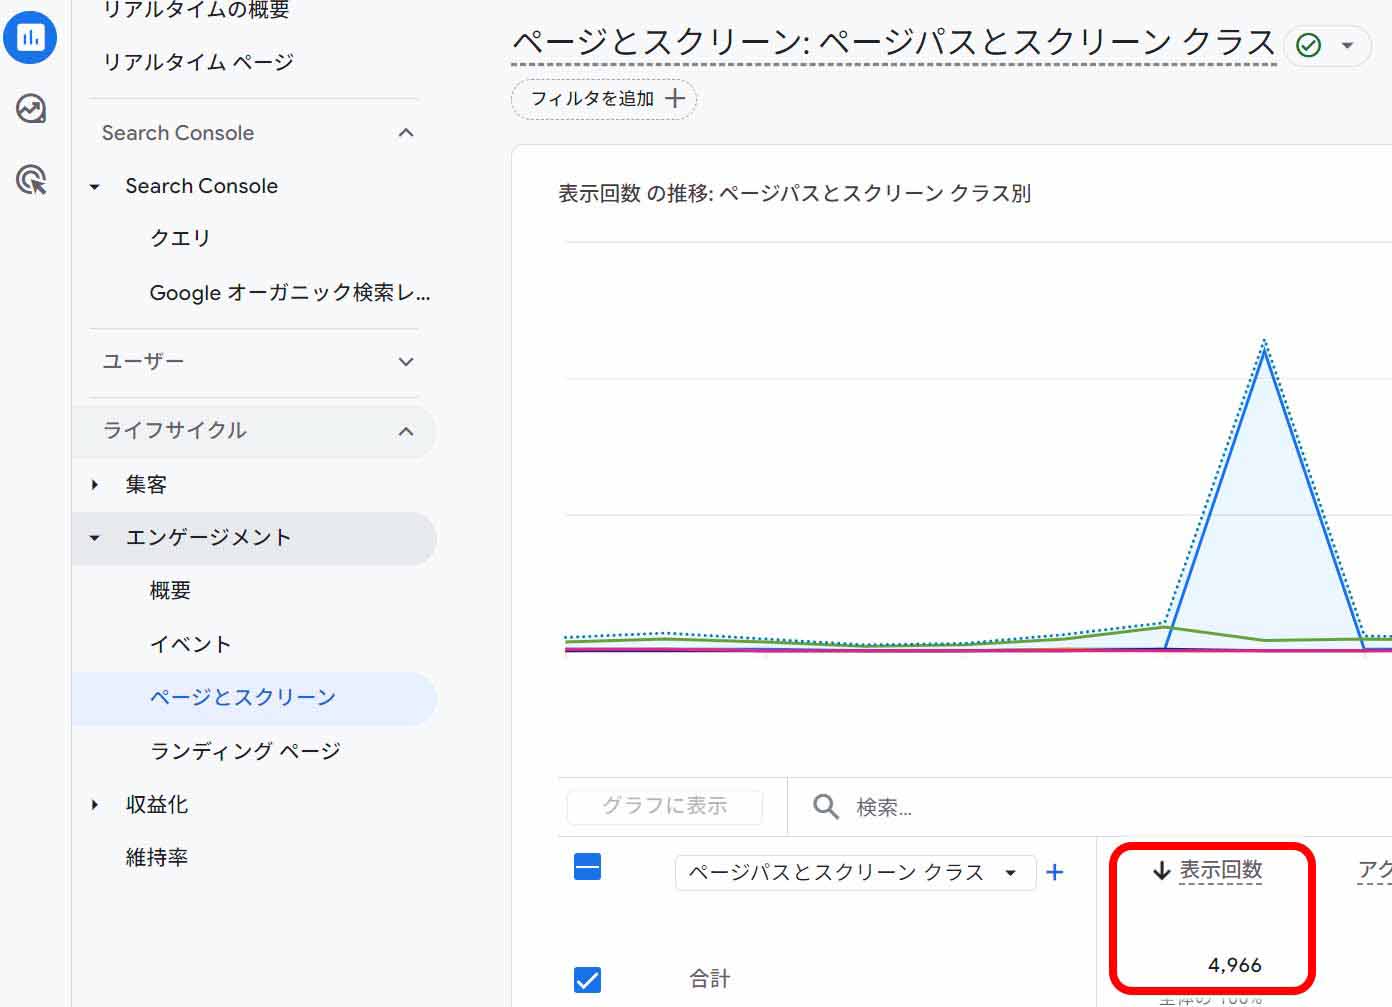Open the Explore icon in left rail
This screenshot has height=1007, width=1392.
(31, 108)
